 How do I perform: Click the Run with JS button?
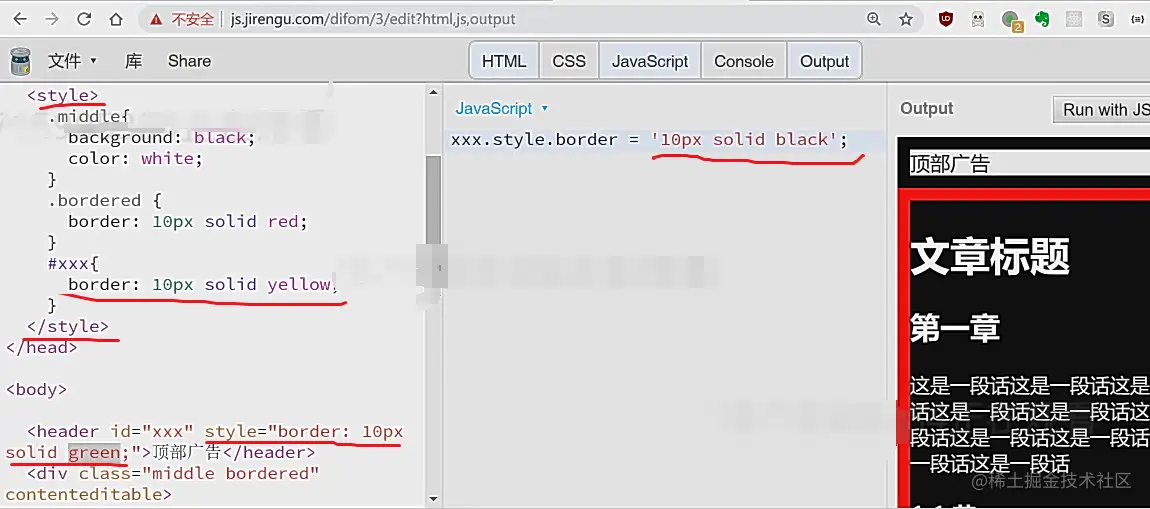(x=1102, y=110)
